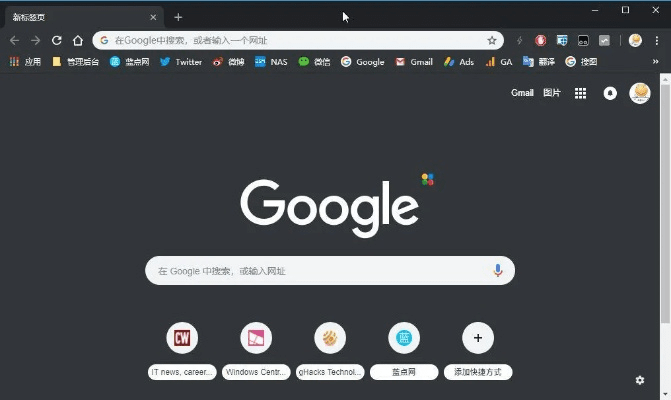Click the 图片 images link

552,93
